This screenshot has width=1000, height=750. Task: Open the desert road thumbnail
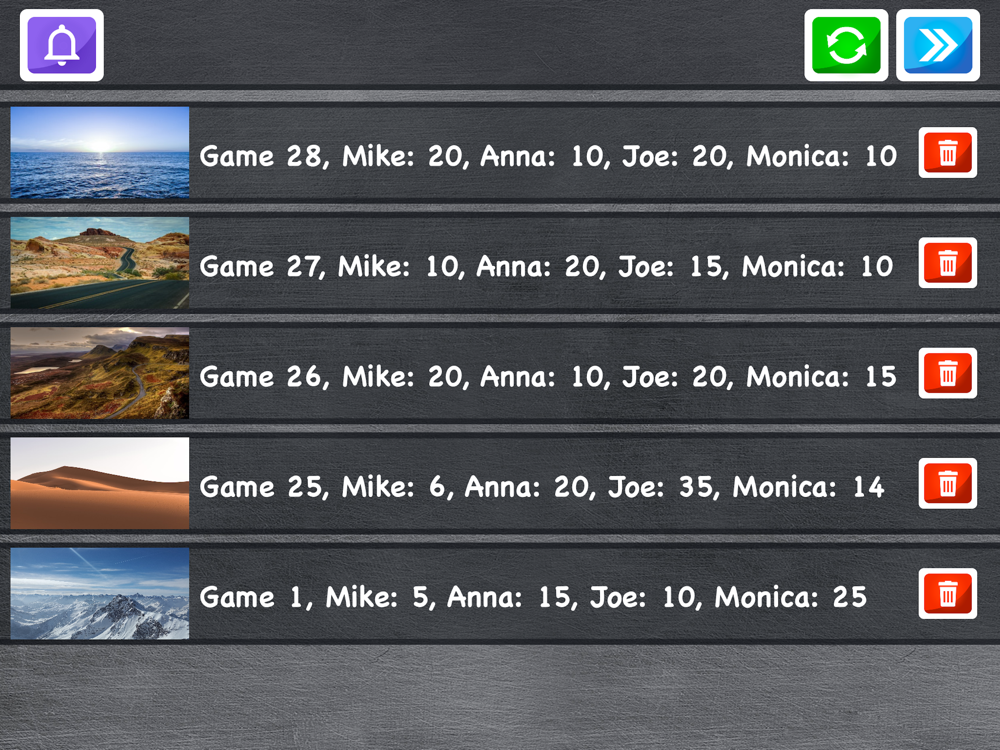[99, 263]
